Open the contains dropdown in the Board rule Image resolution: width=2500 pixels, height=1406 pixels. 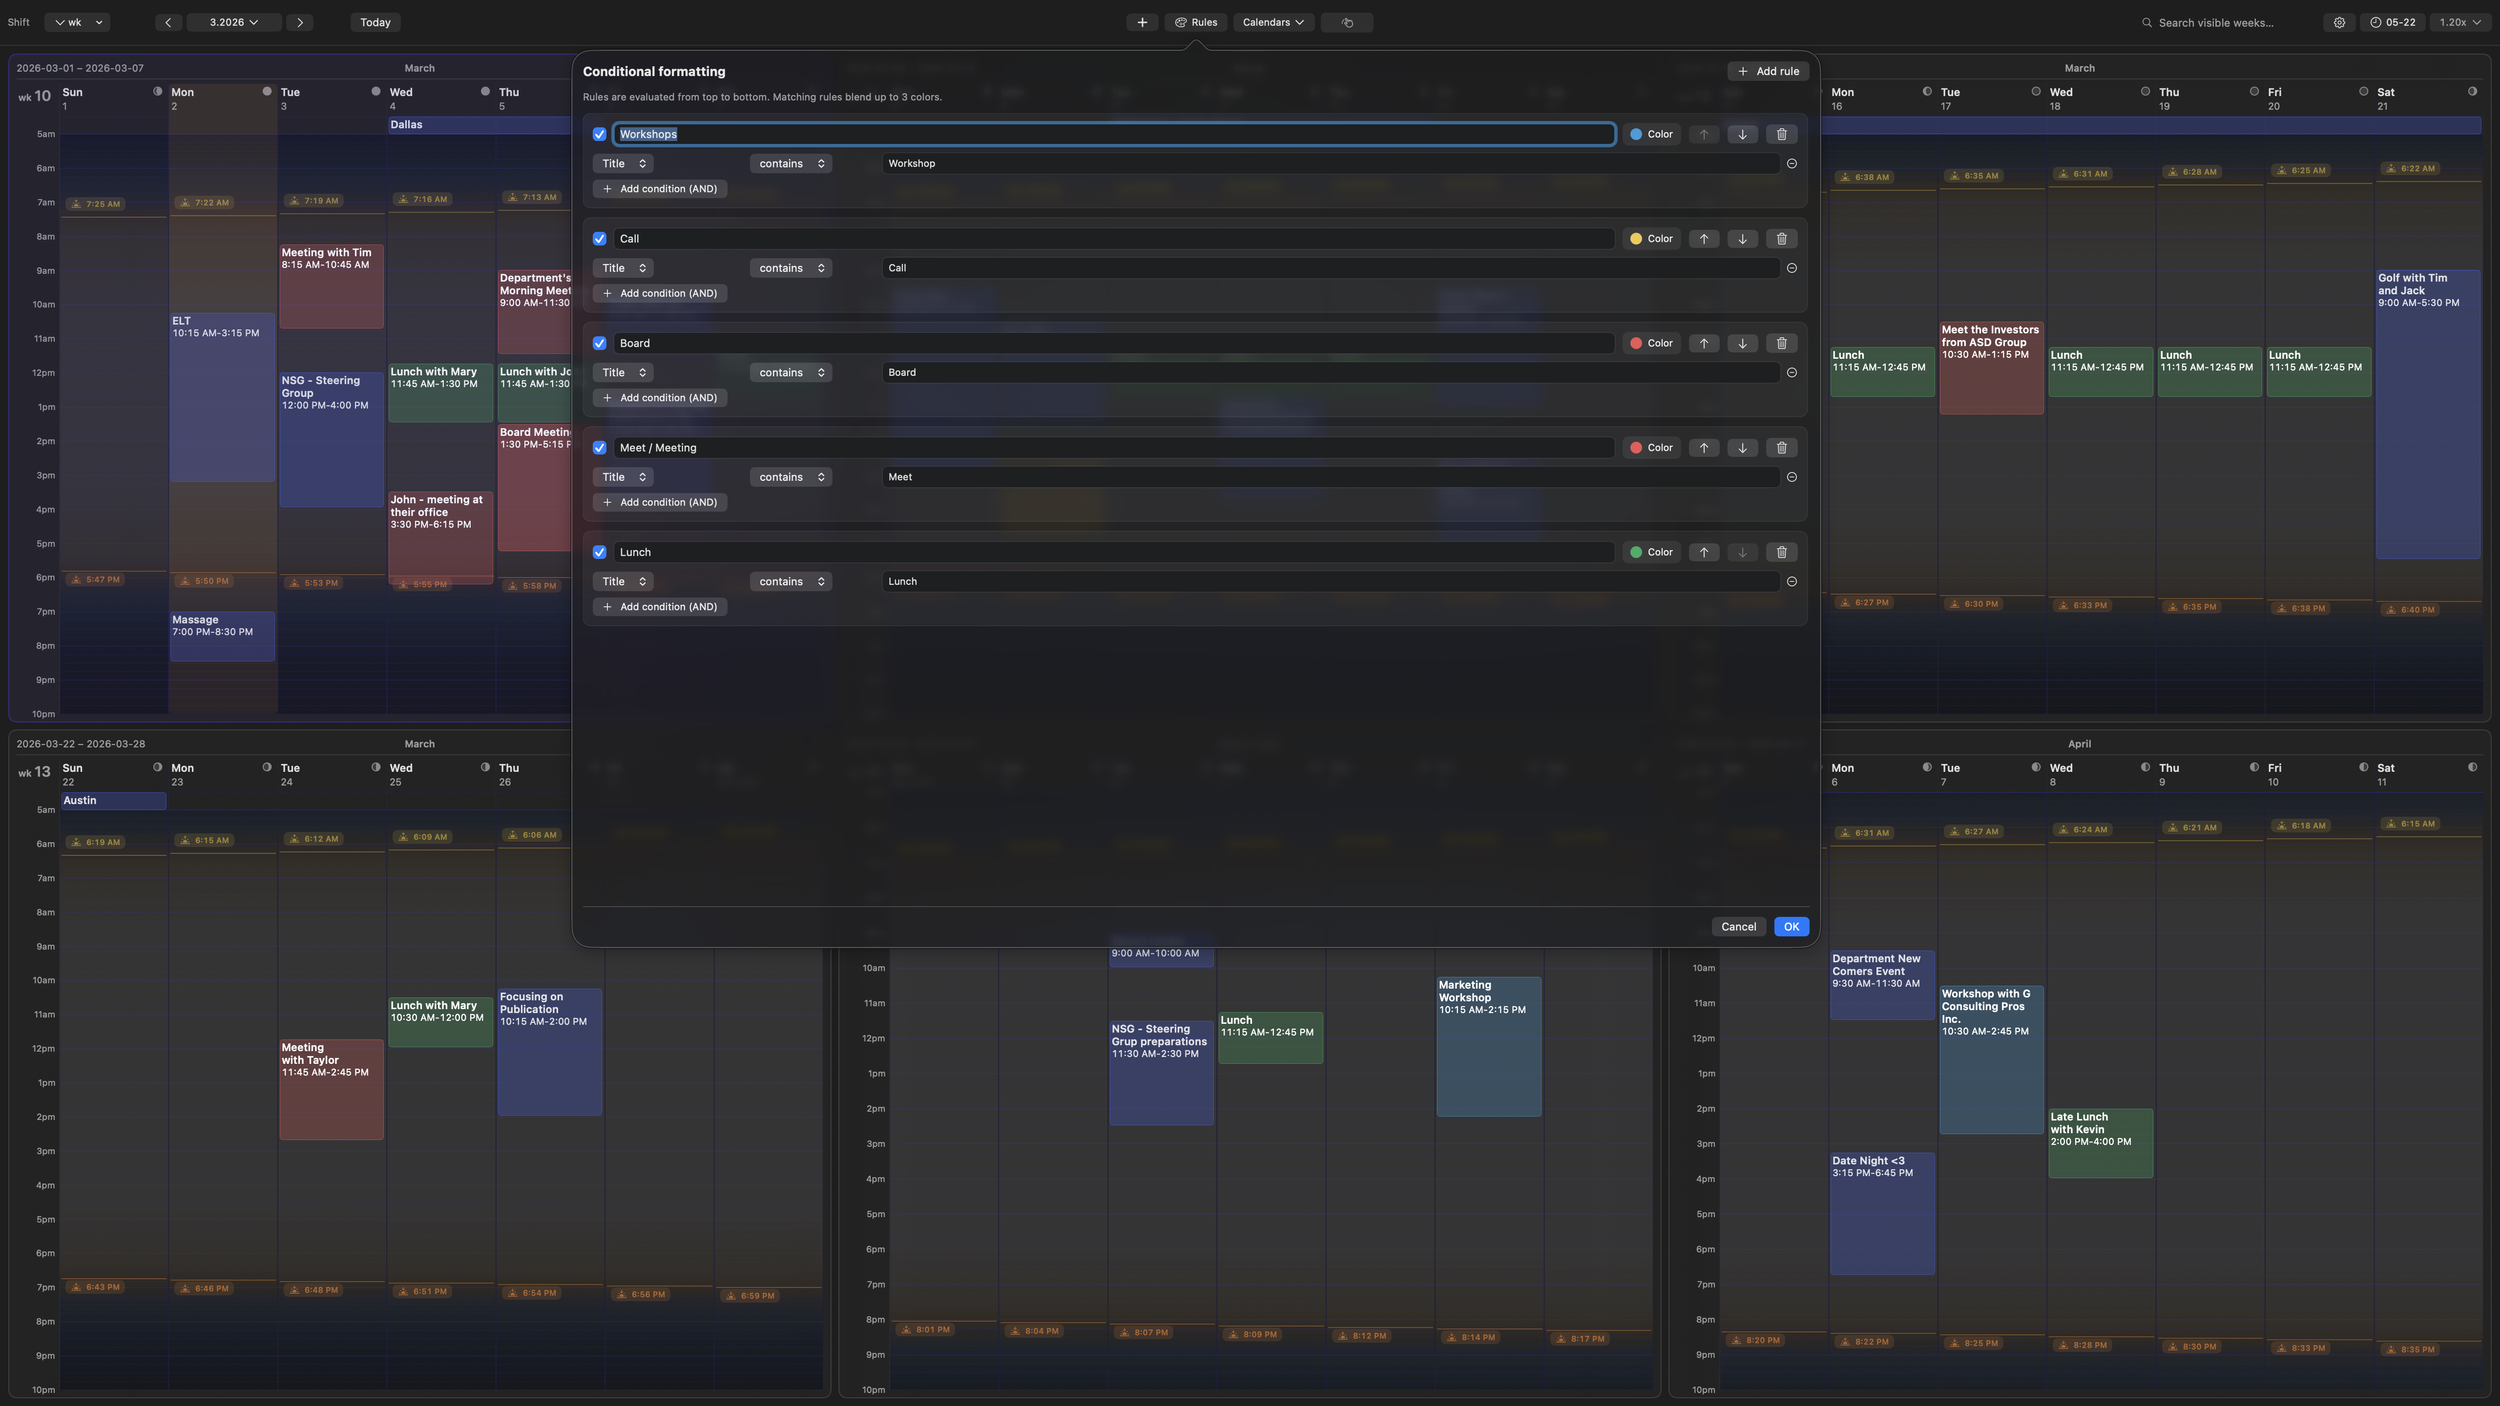coord(790,371)
